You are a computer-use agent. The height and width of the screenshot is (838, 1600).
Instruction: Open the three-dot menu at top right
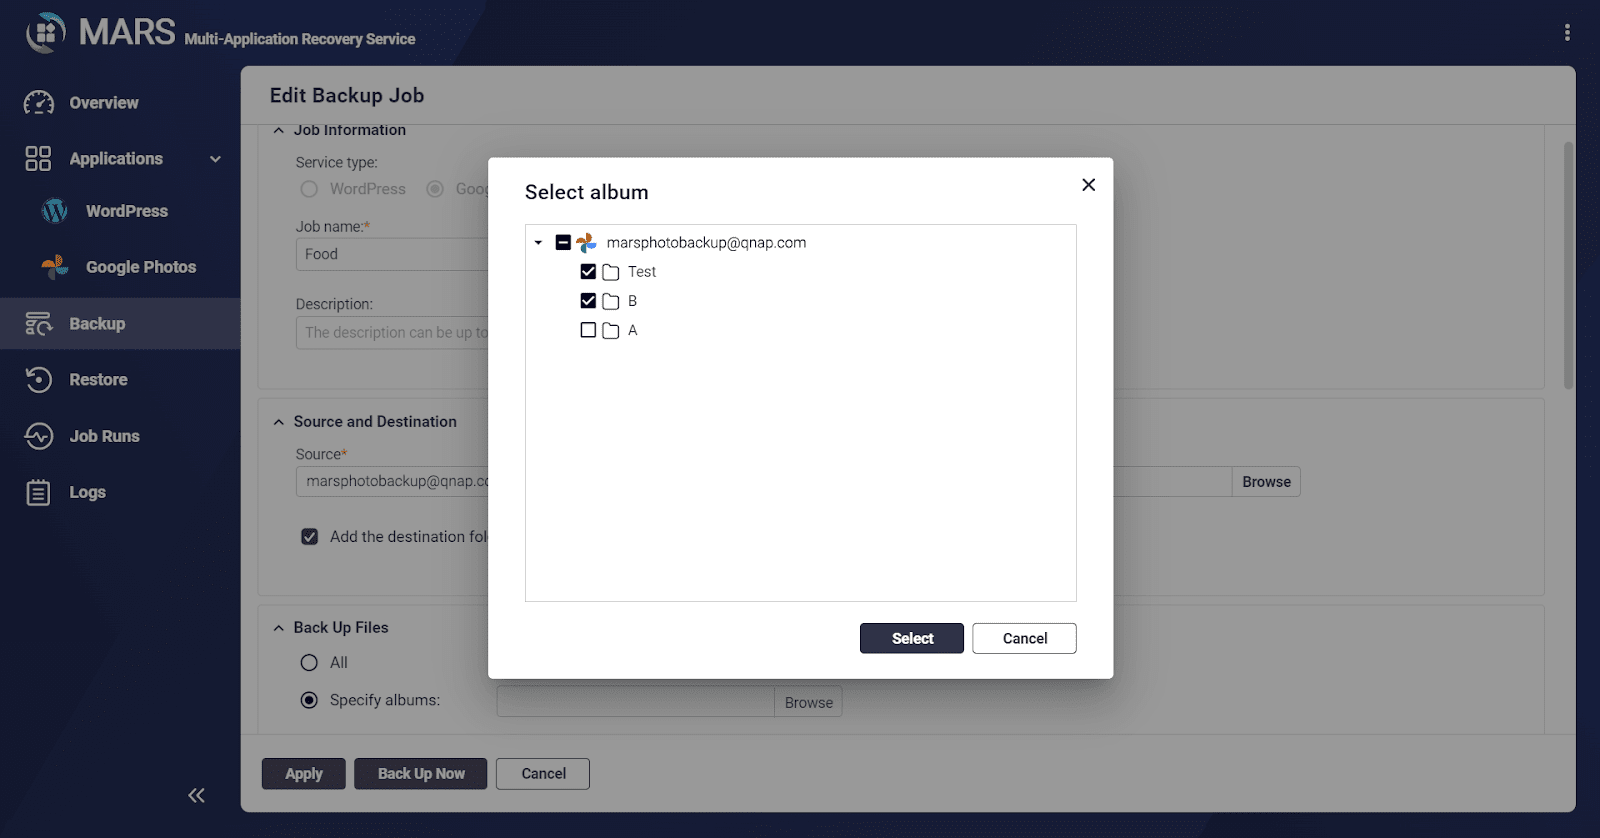pos(1567,33)
